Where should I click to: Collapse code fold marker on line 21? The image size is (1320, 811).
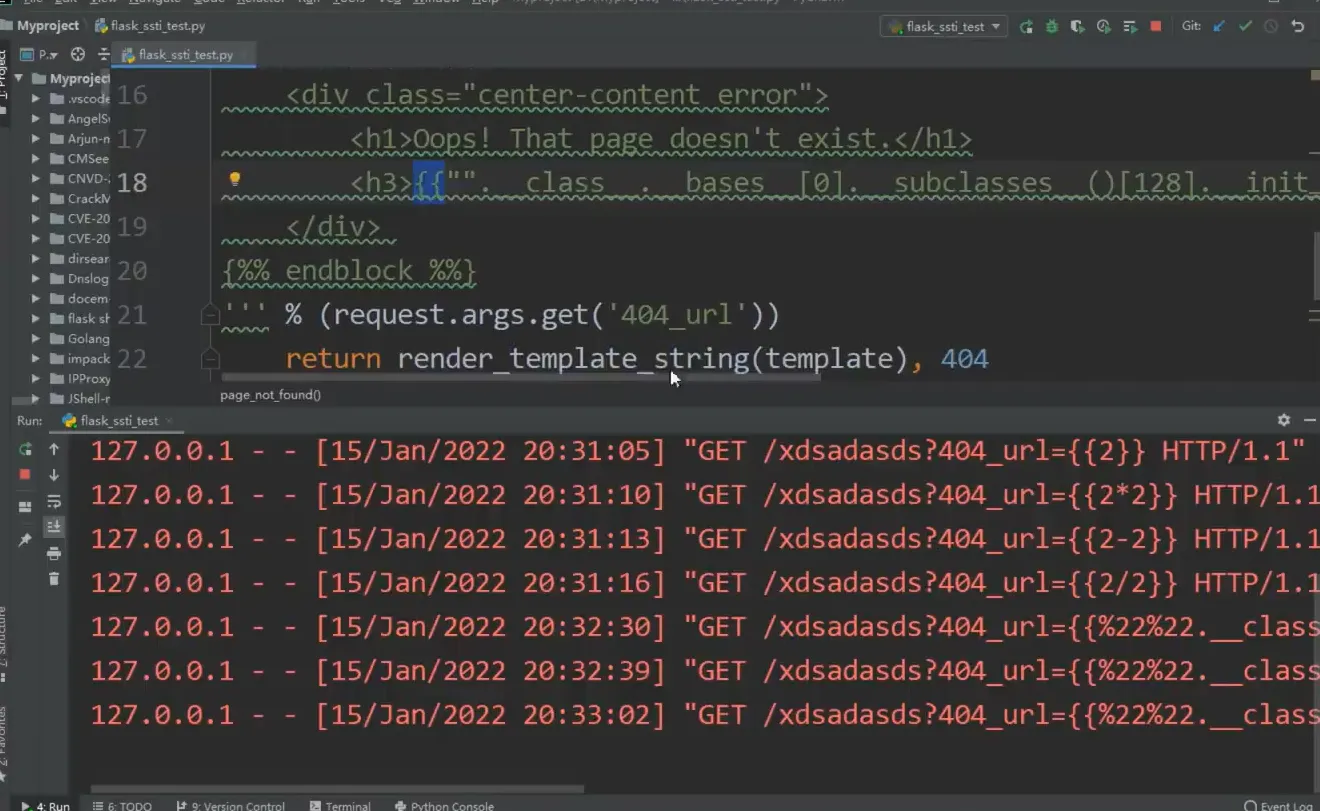point(210,315)
